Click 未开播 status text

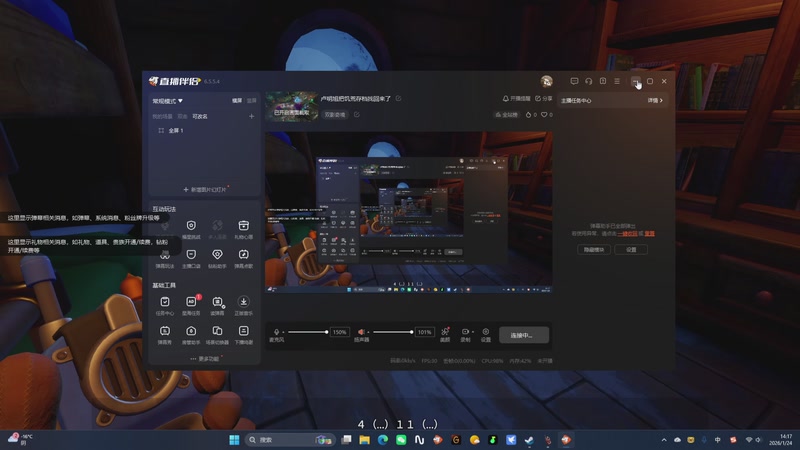(x=545, y=361)
